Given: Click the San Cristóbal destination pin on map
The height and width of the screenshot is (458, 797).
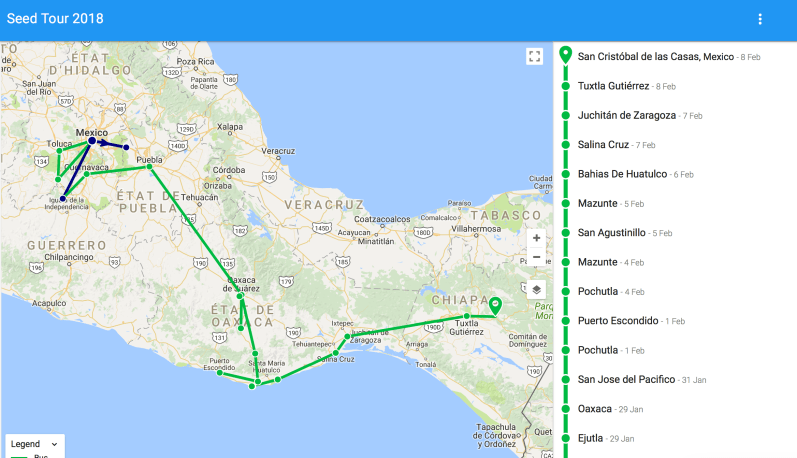Looking at the screenshot, I should 494,306.
